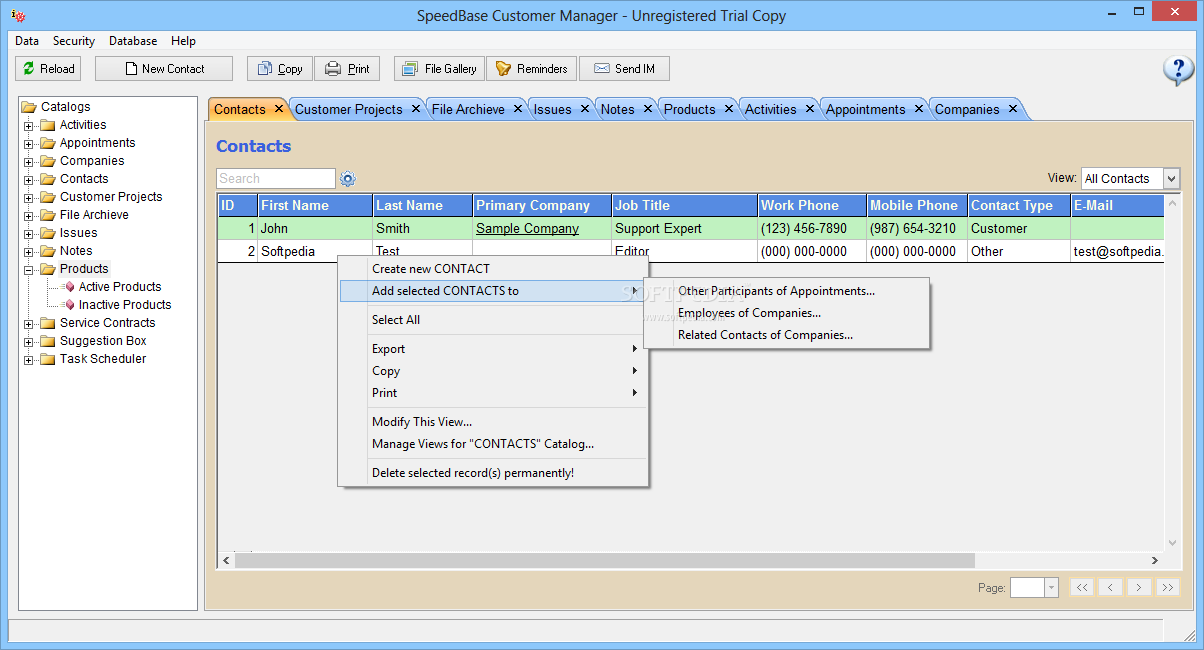Sort by the Last Name column
Viewport: 1204px width, 650px height.
point(423,205)
